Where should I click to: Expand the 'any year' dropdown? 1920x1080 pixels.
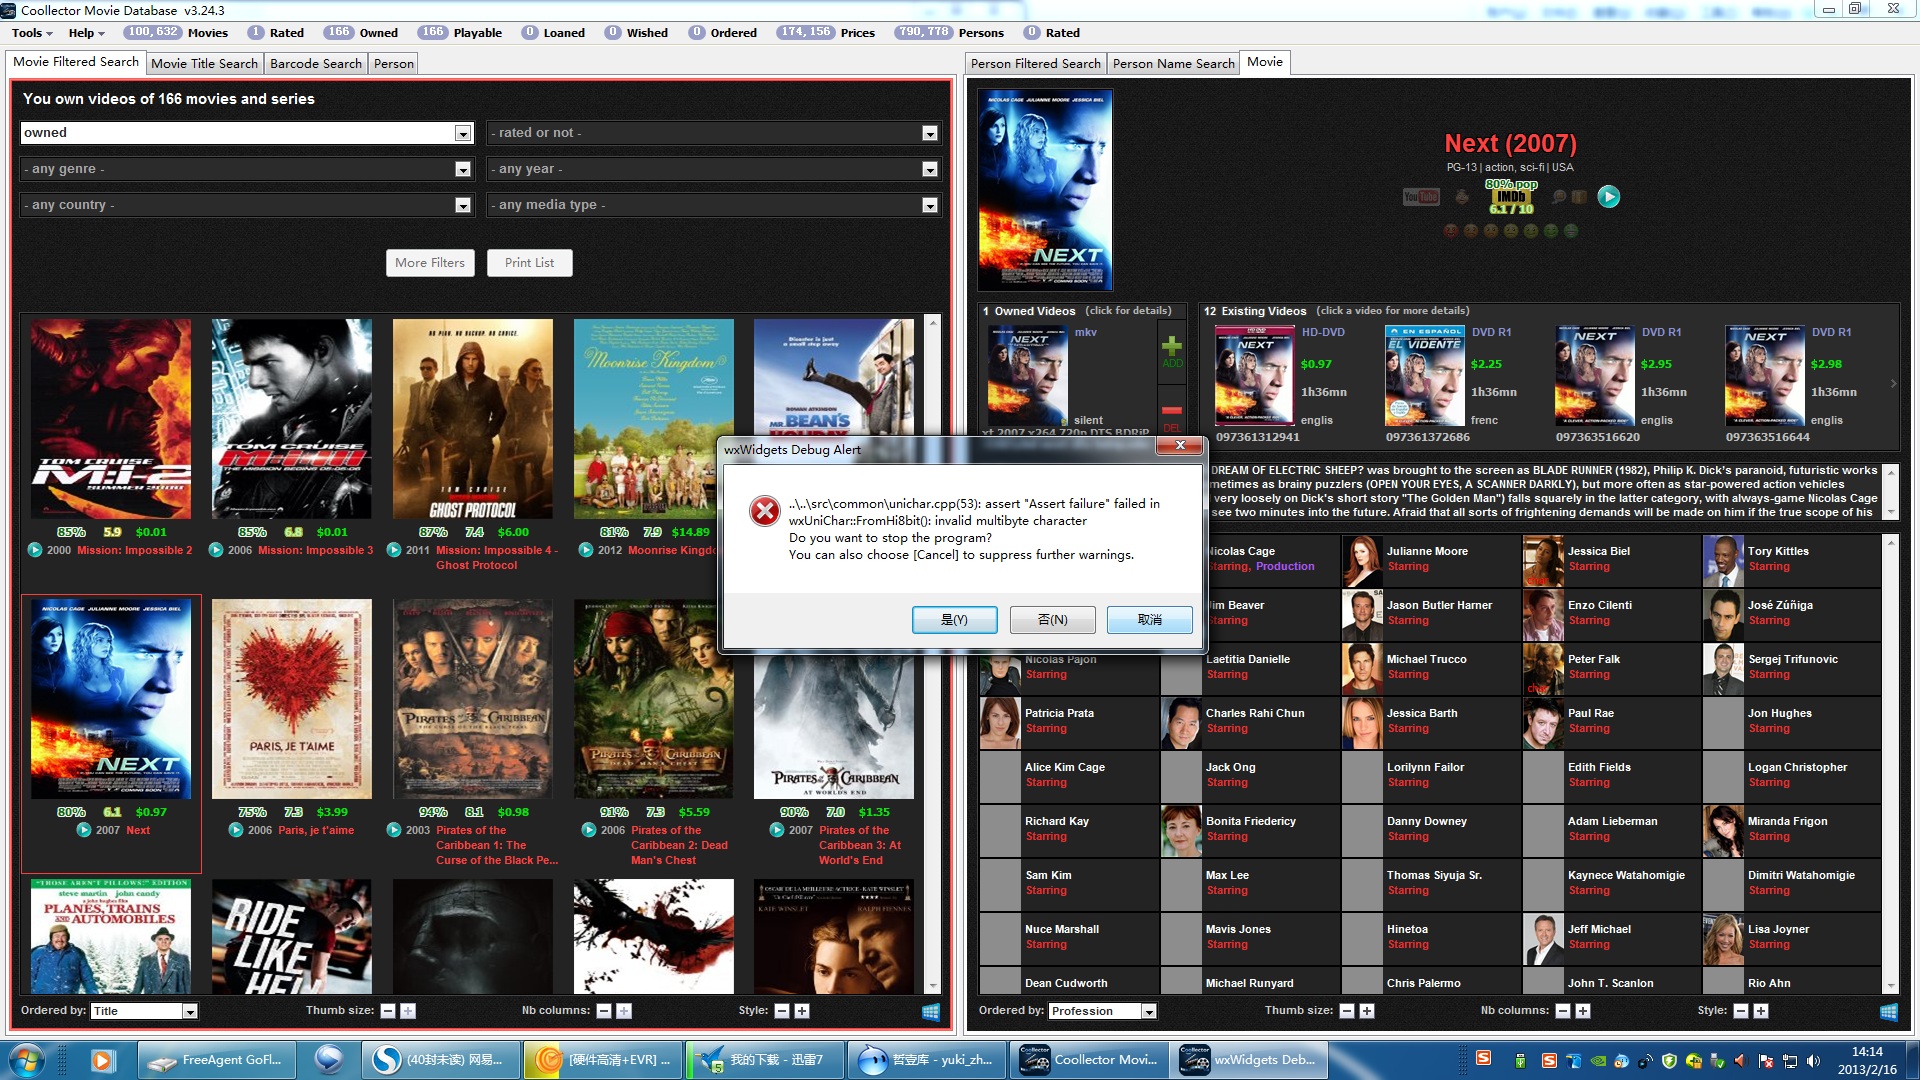pyautogui.click(x=930, y=169)
